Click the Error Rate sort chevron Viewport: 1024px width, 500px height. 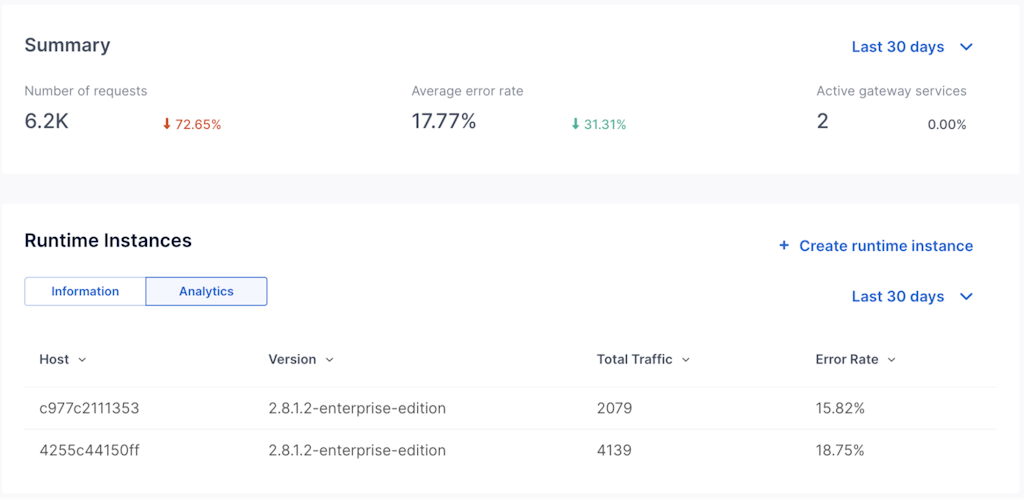coord(891,360)
